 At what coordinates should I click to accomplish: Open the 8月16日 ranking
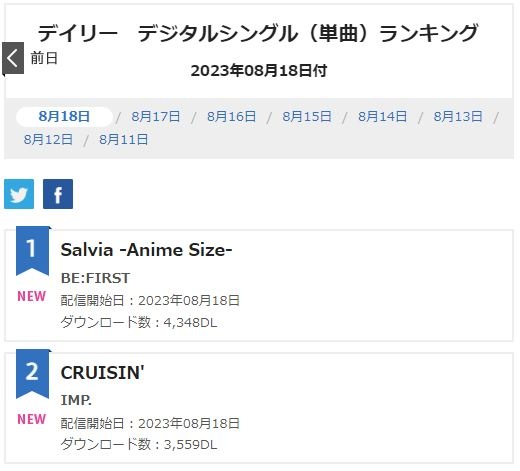[x=231, y=117]
